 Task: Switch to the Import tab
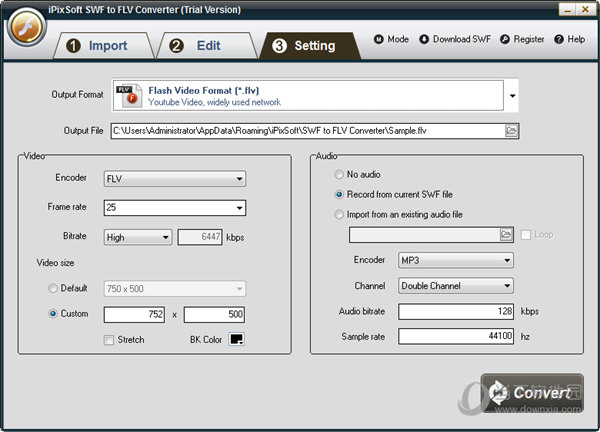tap(103, 46)
